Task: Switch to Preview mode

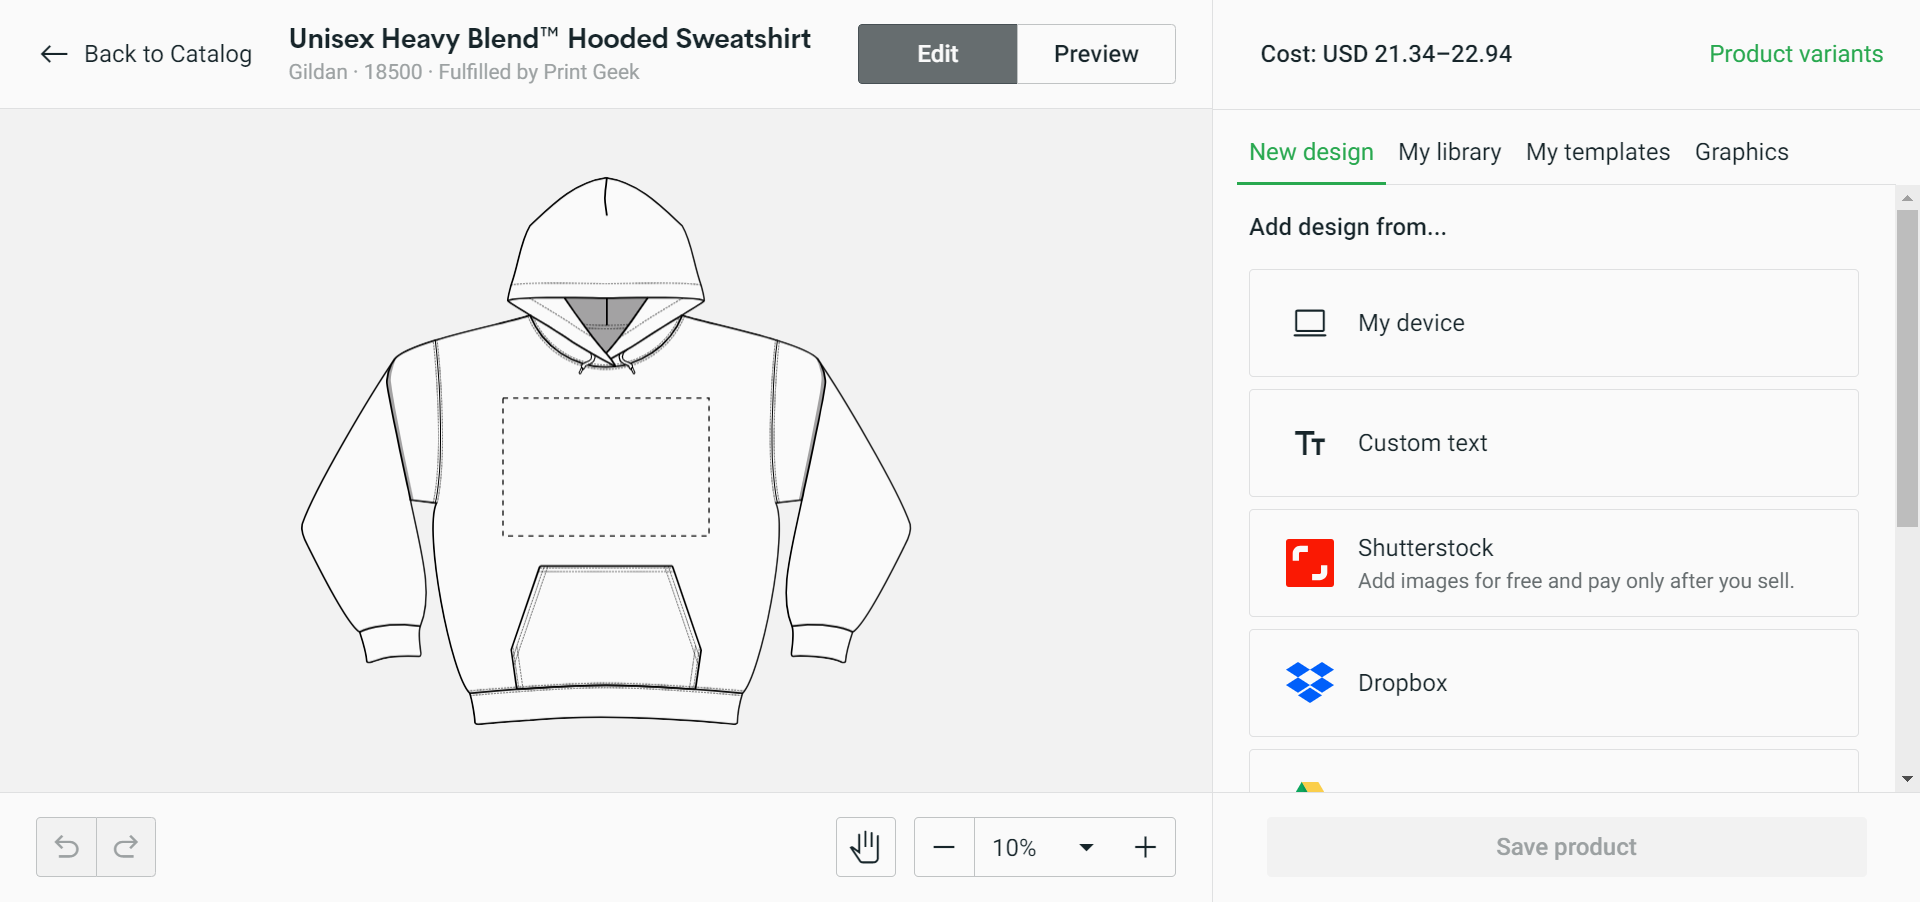Action: point(1095,54)
